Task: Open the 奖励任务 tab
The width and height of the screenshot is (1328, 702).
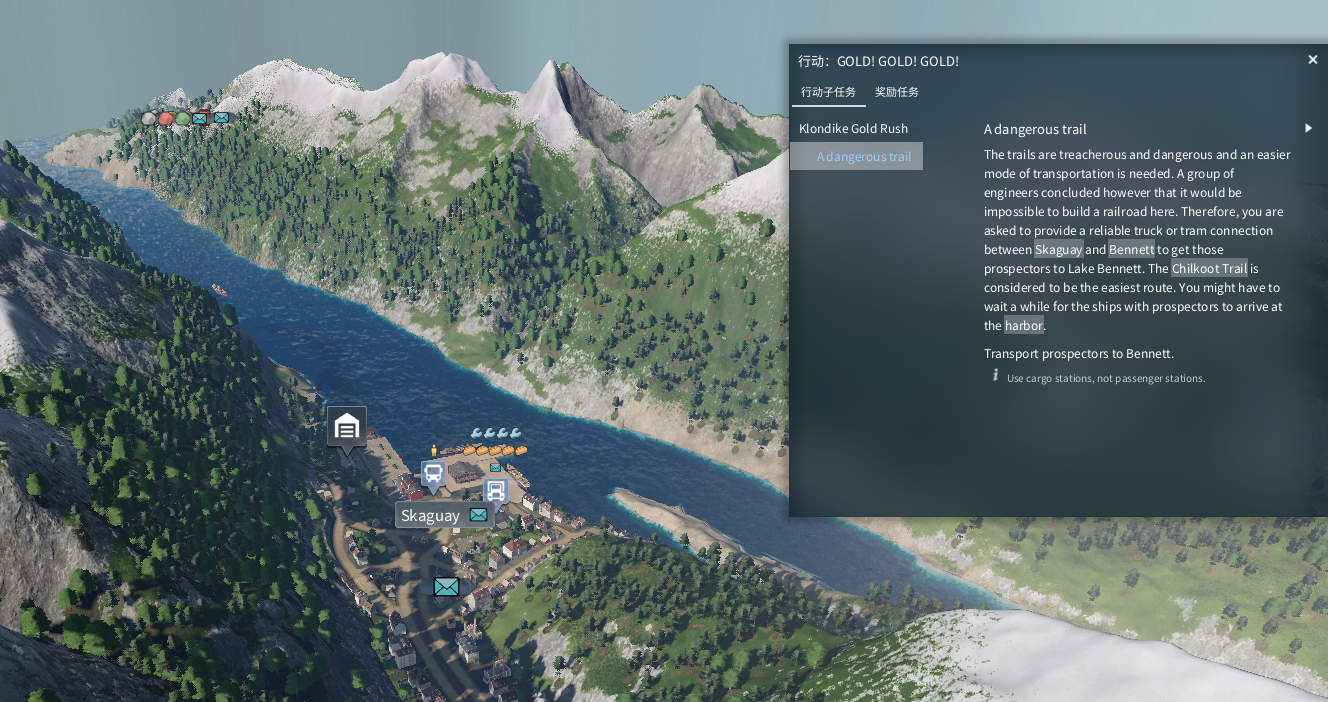Action: tap(896, 92)
